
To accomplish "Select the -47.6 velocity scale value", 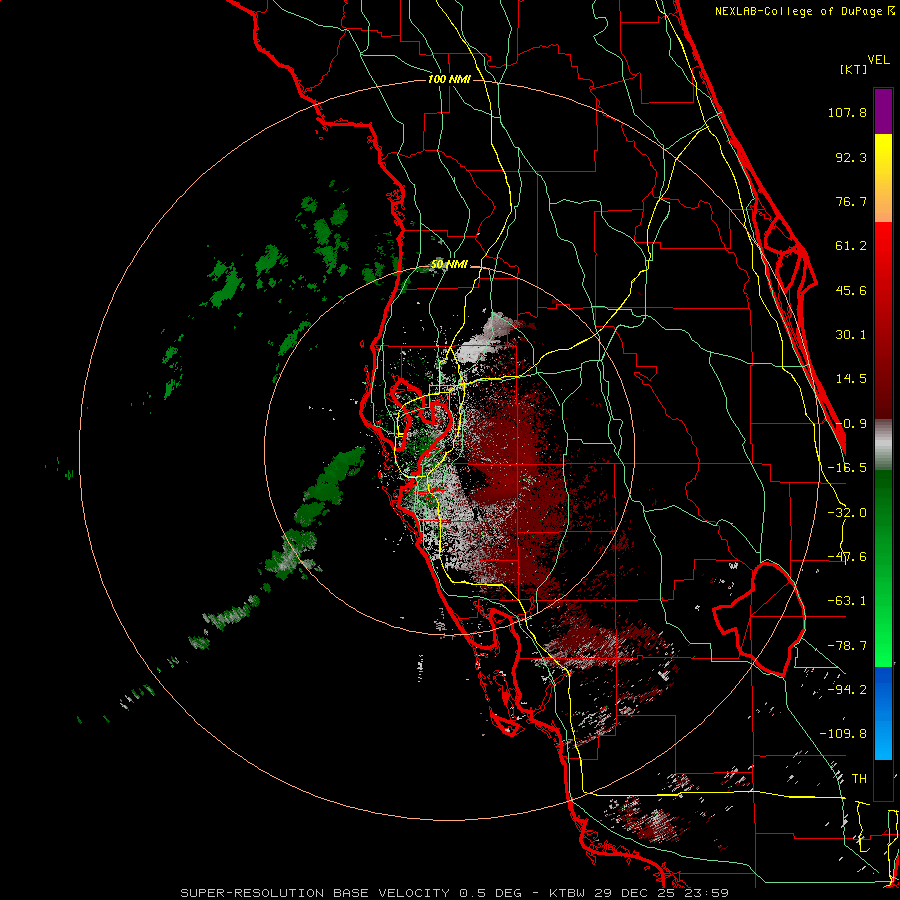I will [x=847, y=557].
